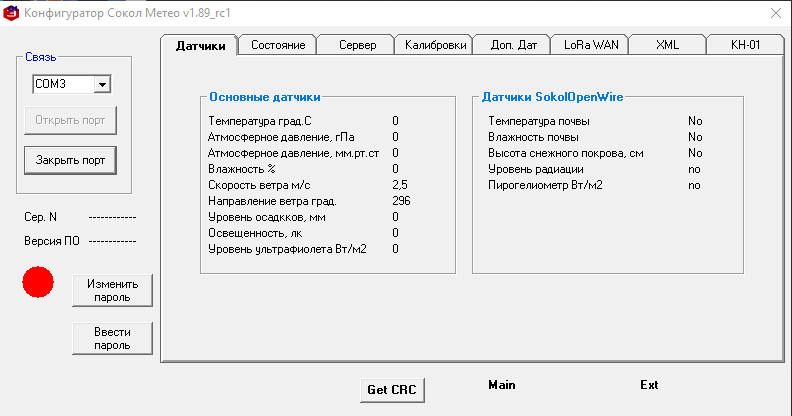
Task: Click the Датчики SokolOpenWire group title
Action: (552, 97)
